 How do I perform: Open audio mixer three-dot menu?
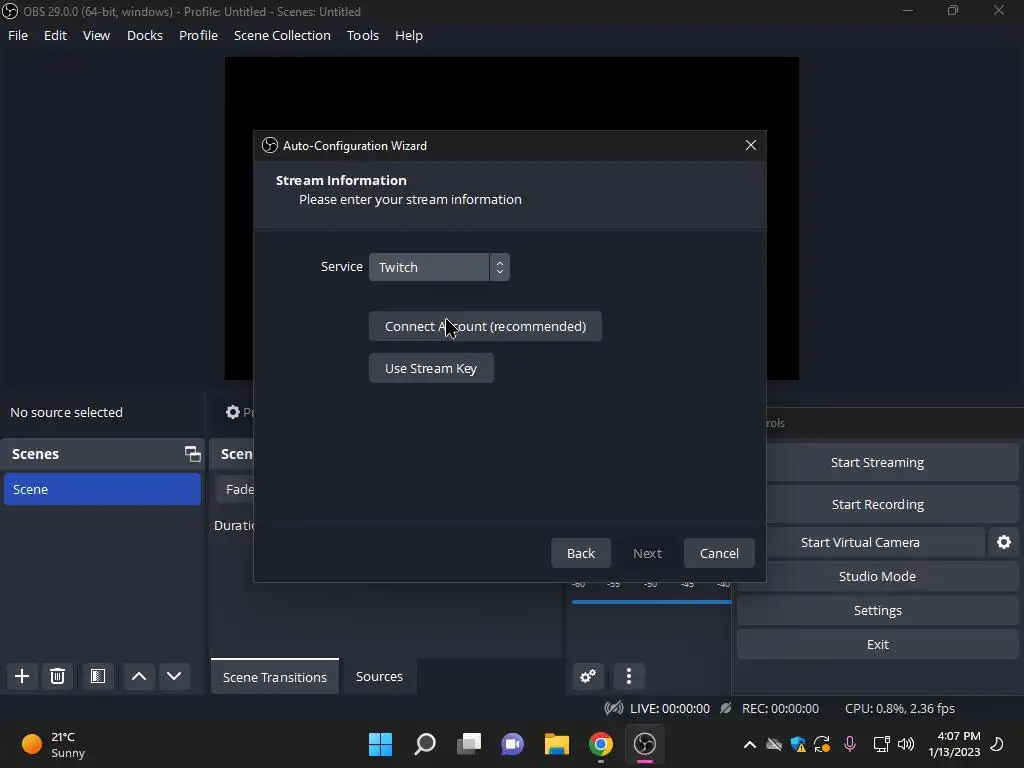[629, 676]
